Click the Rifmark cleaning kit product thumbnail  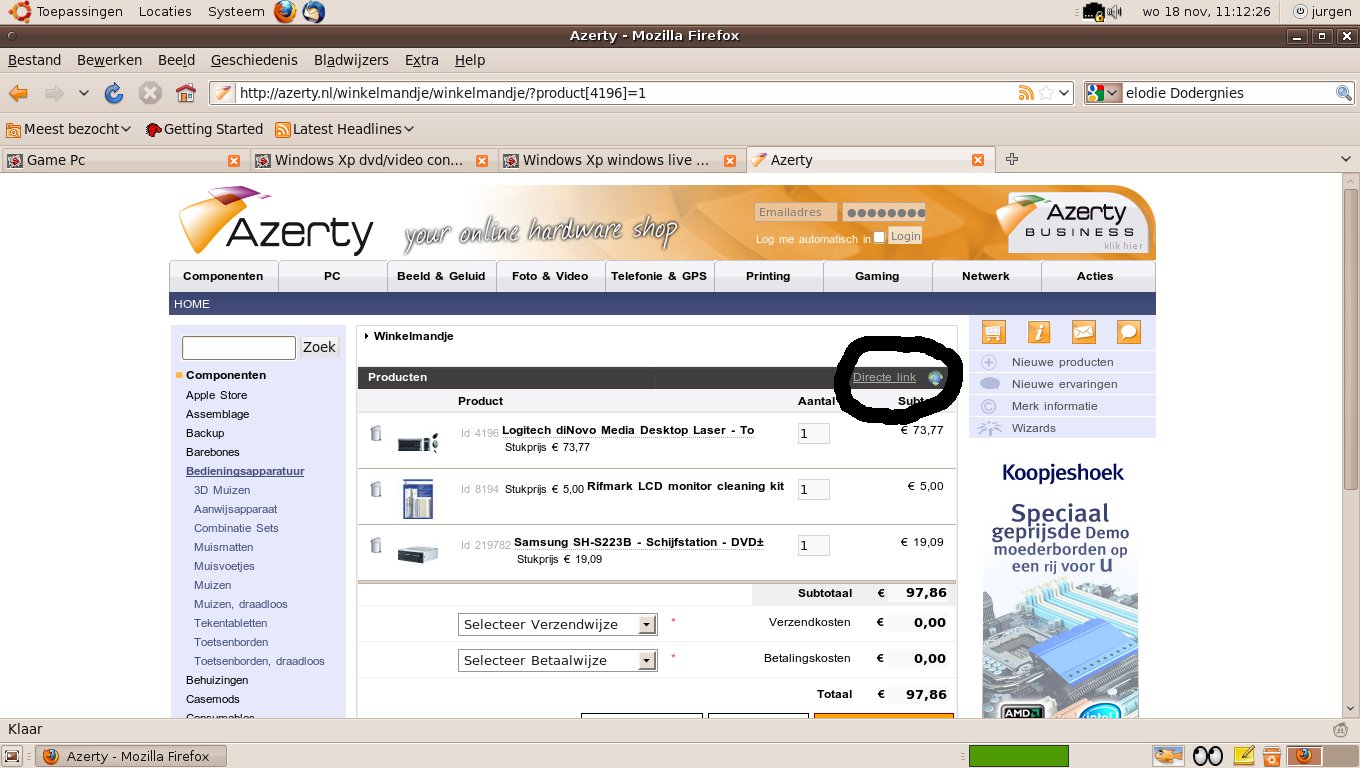coord(418,498)
